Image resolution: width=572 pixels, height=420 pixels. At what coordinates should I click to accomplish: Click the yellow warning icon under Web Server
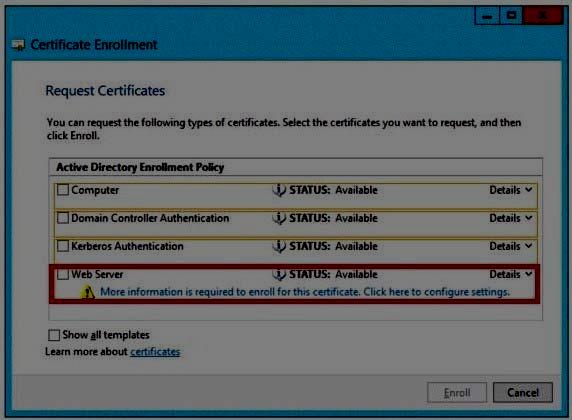[88, 292]
